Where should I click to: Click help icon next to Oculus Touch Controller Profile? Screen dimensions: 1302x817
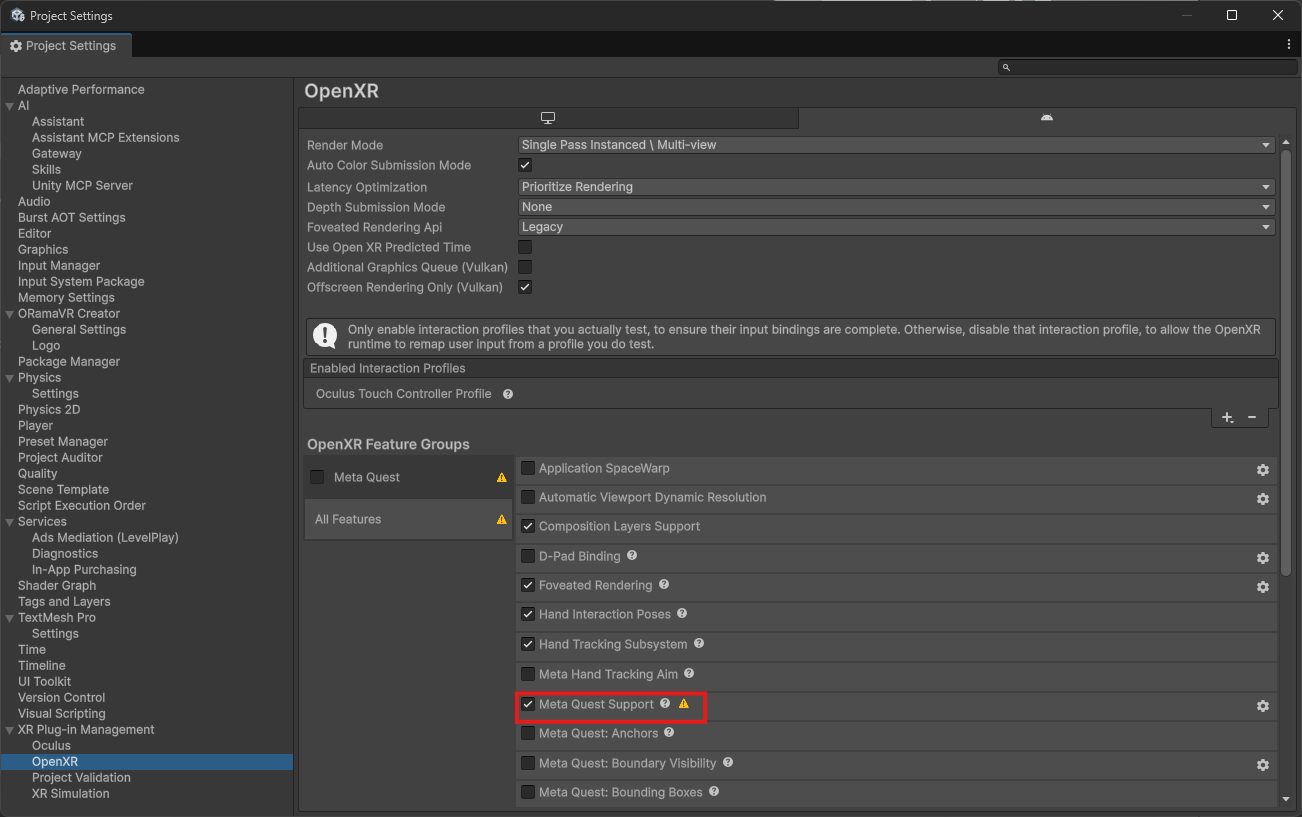[x=508, y=394]
